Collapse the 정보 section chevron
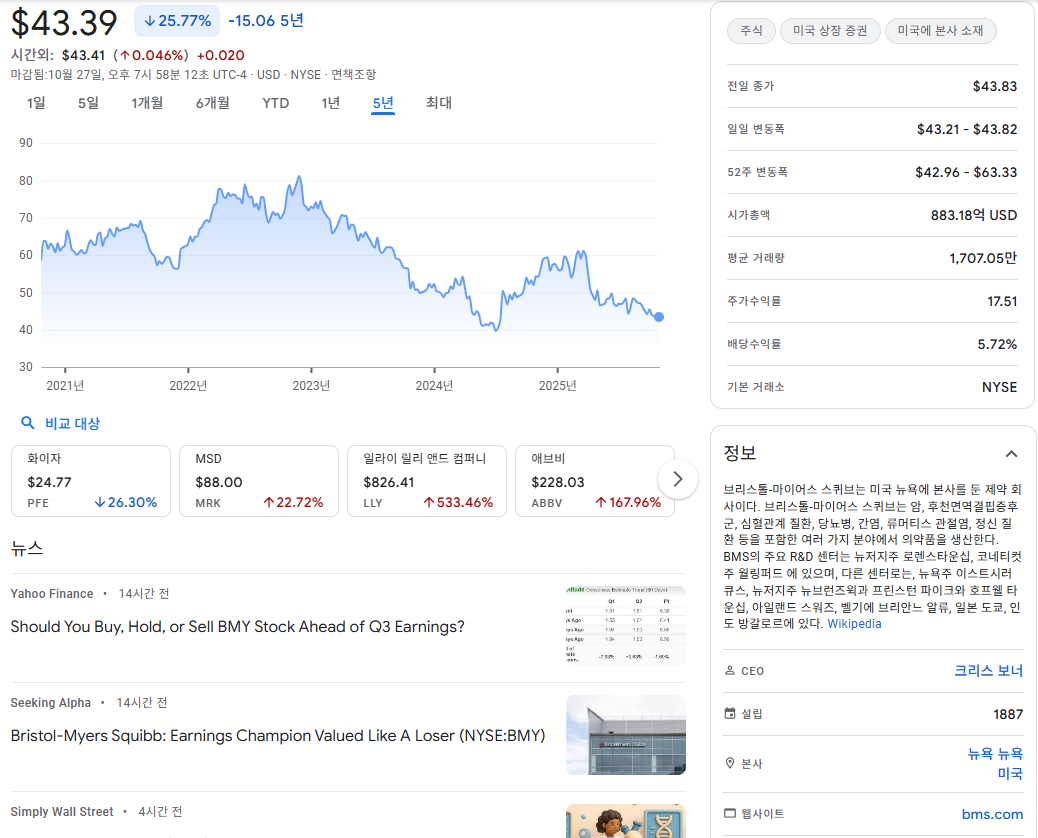 point(1011,454)
